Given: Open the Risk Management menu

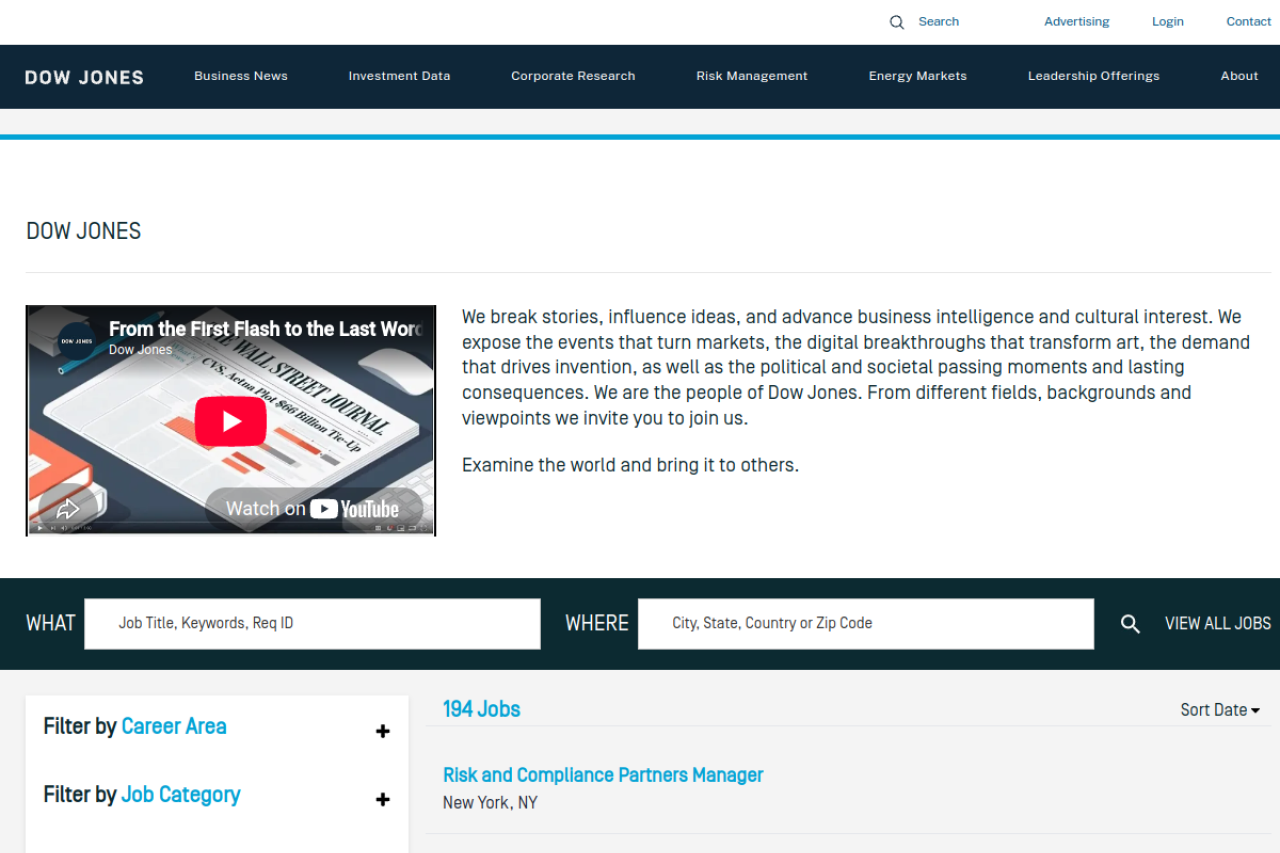Looking at the screenshot, I should click(752, 76).
